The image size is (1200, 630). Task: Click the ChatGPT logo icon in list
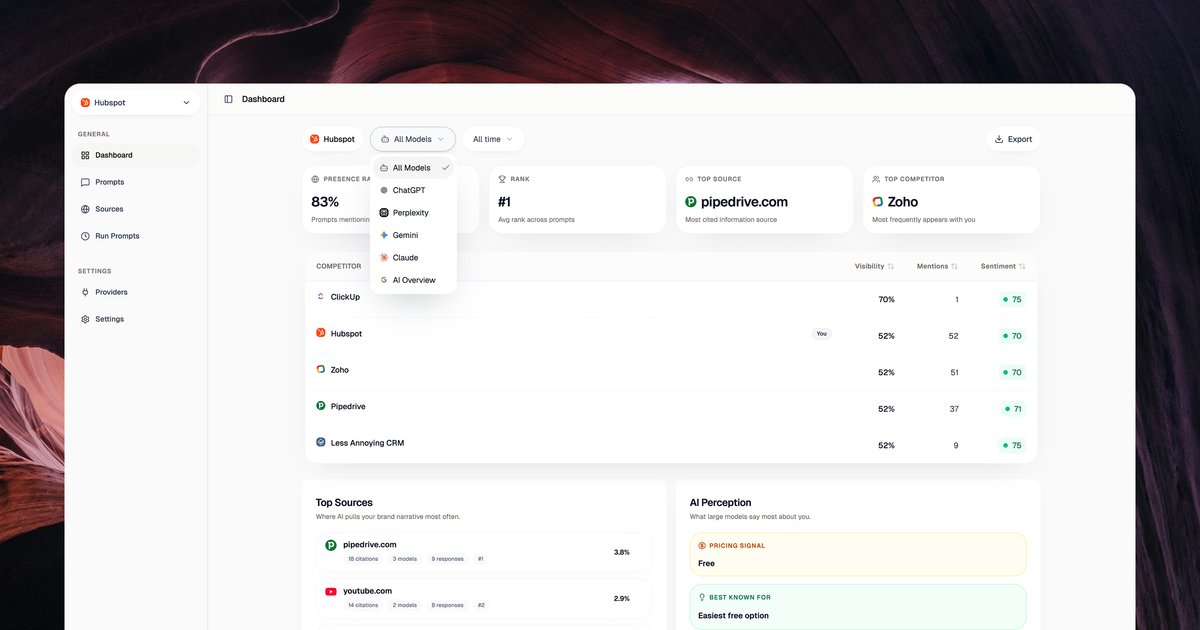[x=384, y=190]
